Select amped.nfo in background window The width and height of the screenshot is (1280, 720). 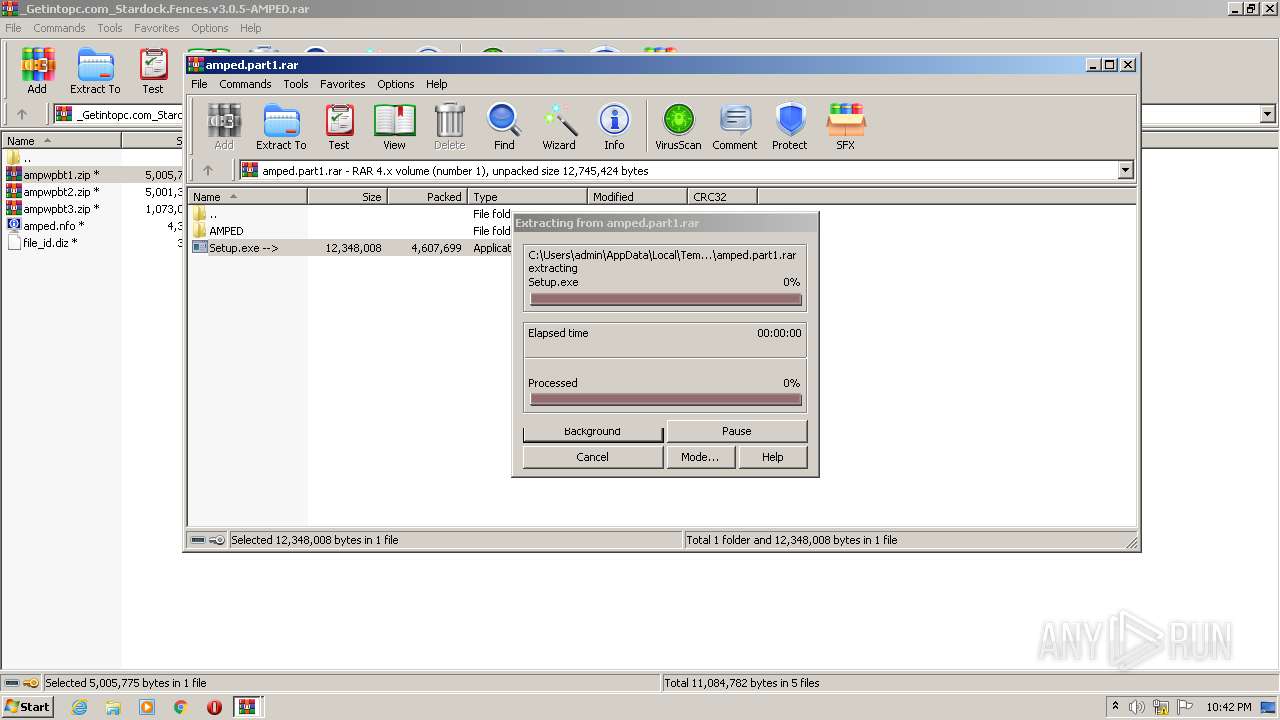(54, 226)
